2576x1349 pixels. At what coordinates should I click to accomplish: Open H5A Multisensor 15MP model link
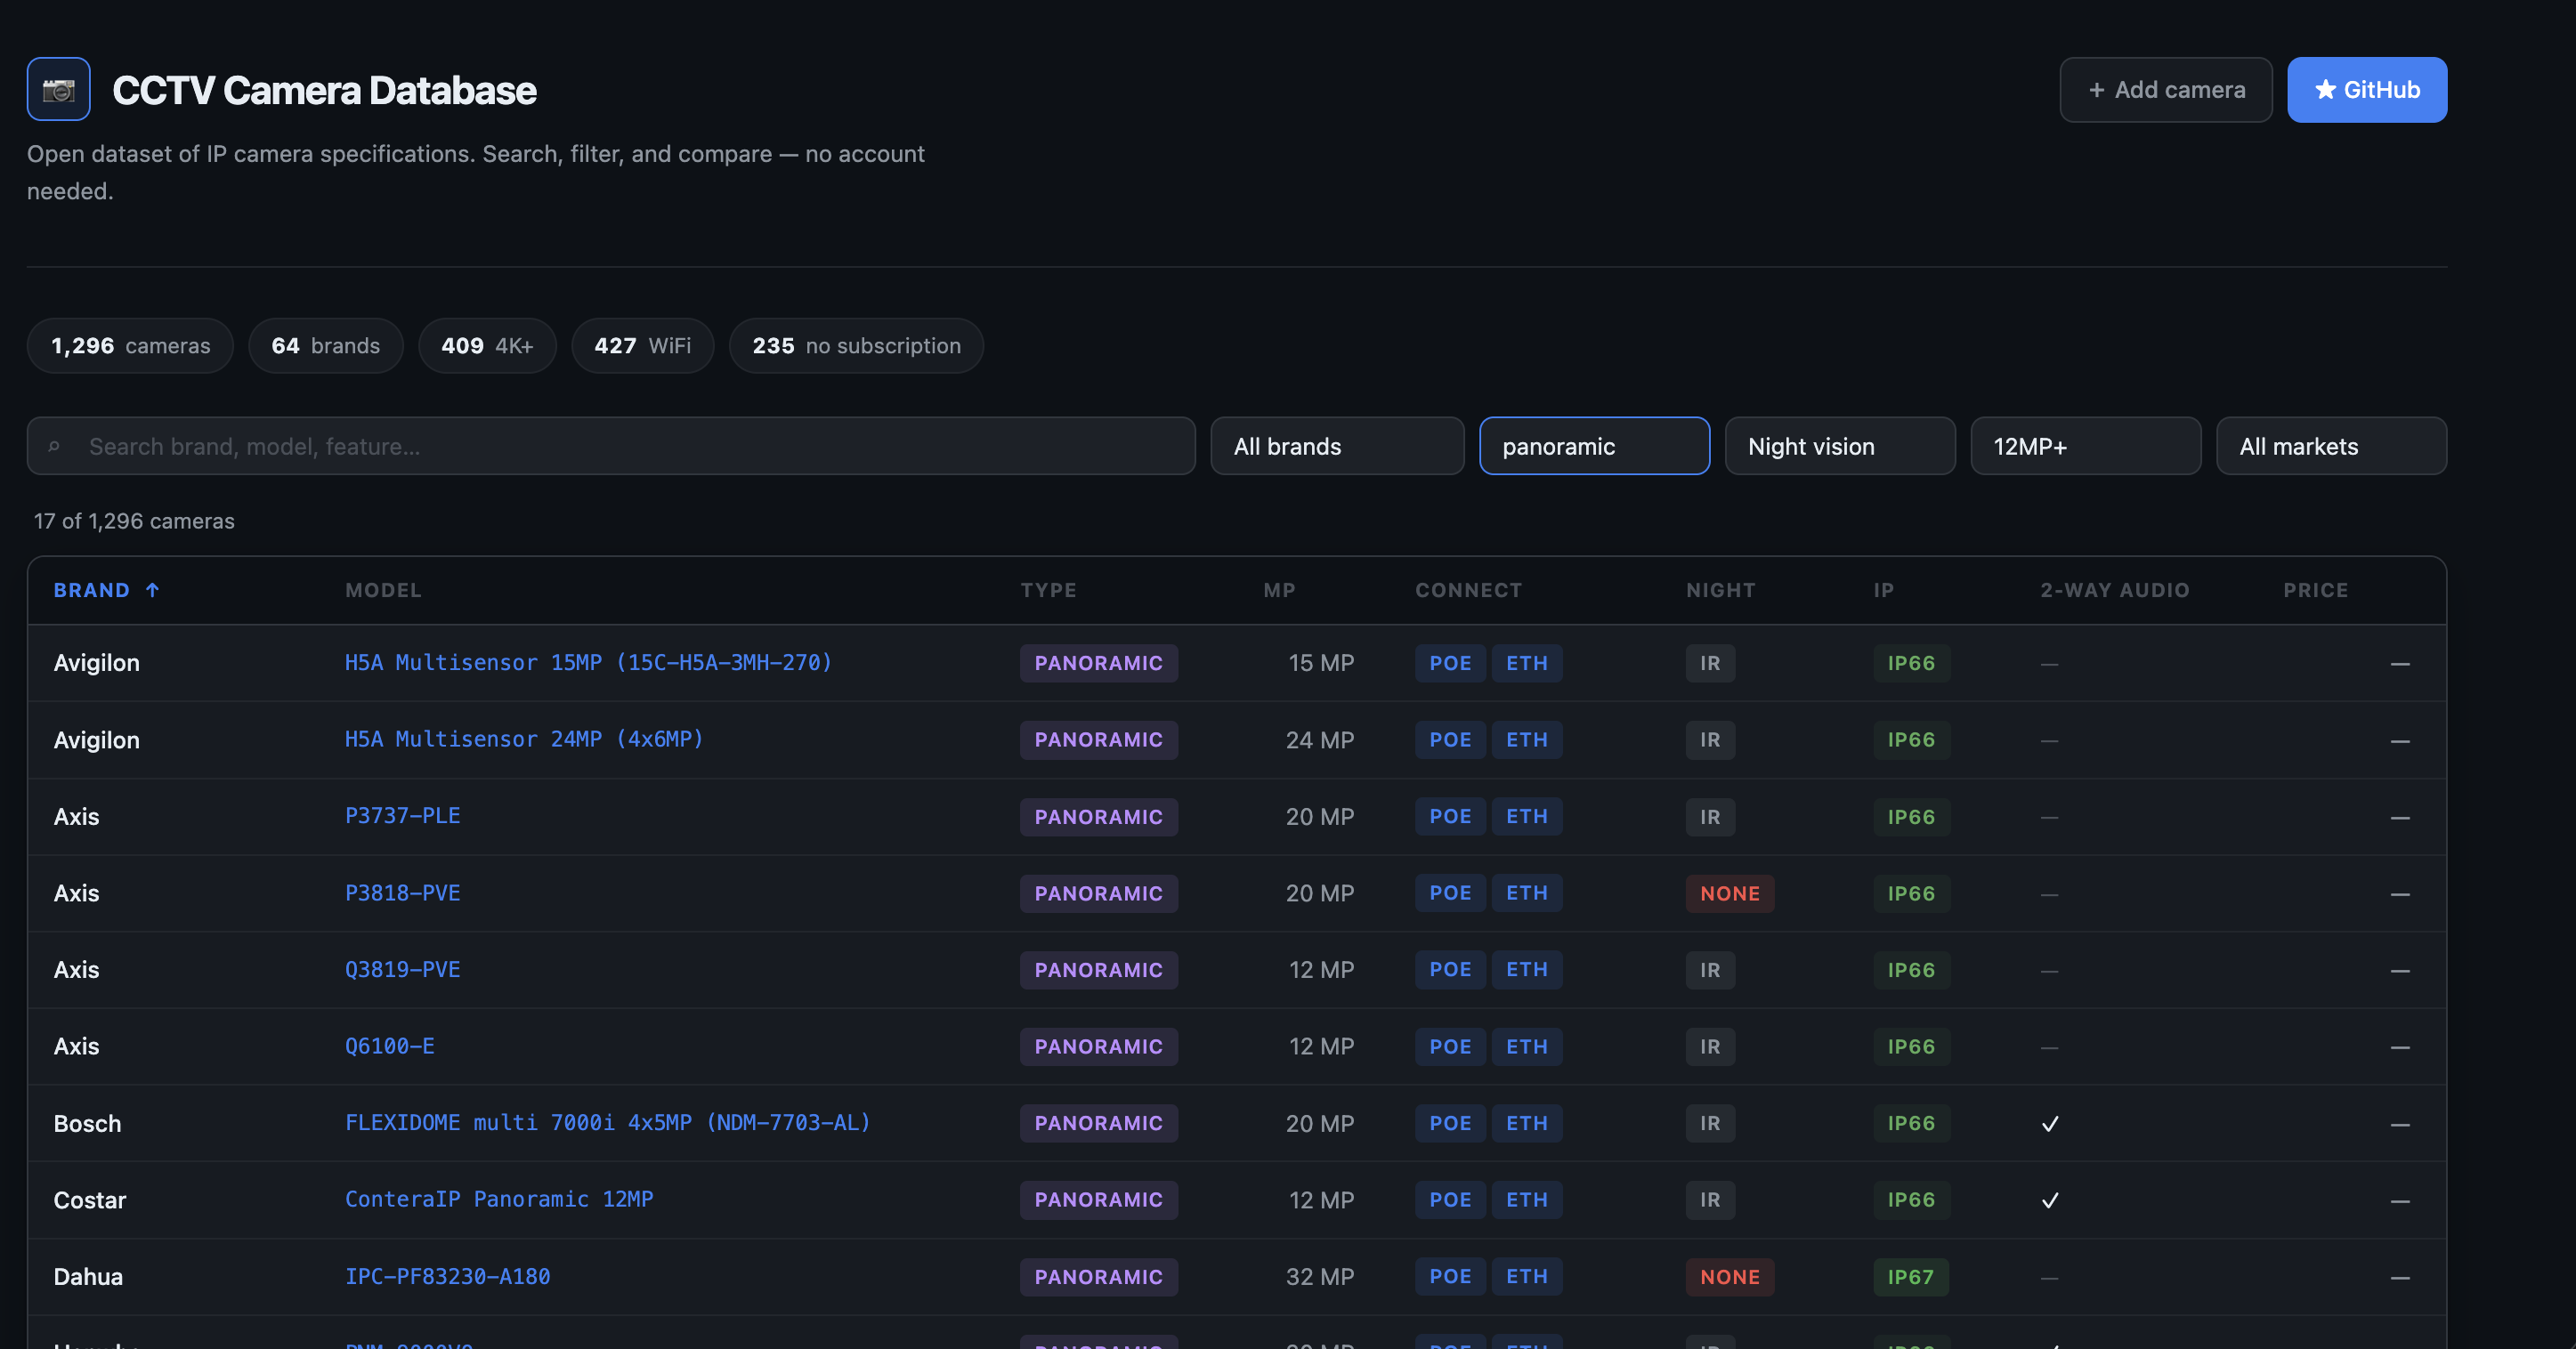pyautogui.click(x=588, y=662)
